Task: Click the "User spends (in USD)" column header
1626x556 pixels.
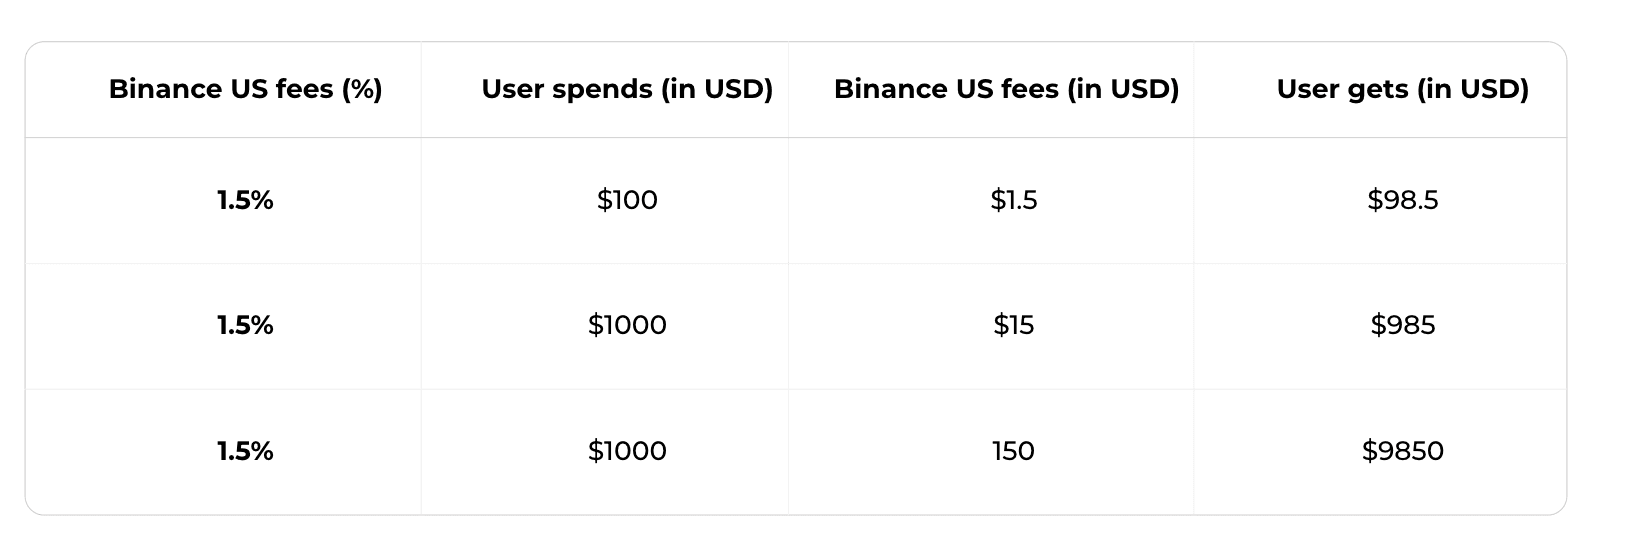Action: (x=627, y=89)
